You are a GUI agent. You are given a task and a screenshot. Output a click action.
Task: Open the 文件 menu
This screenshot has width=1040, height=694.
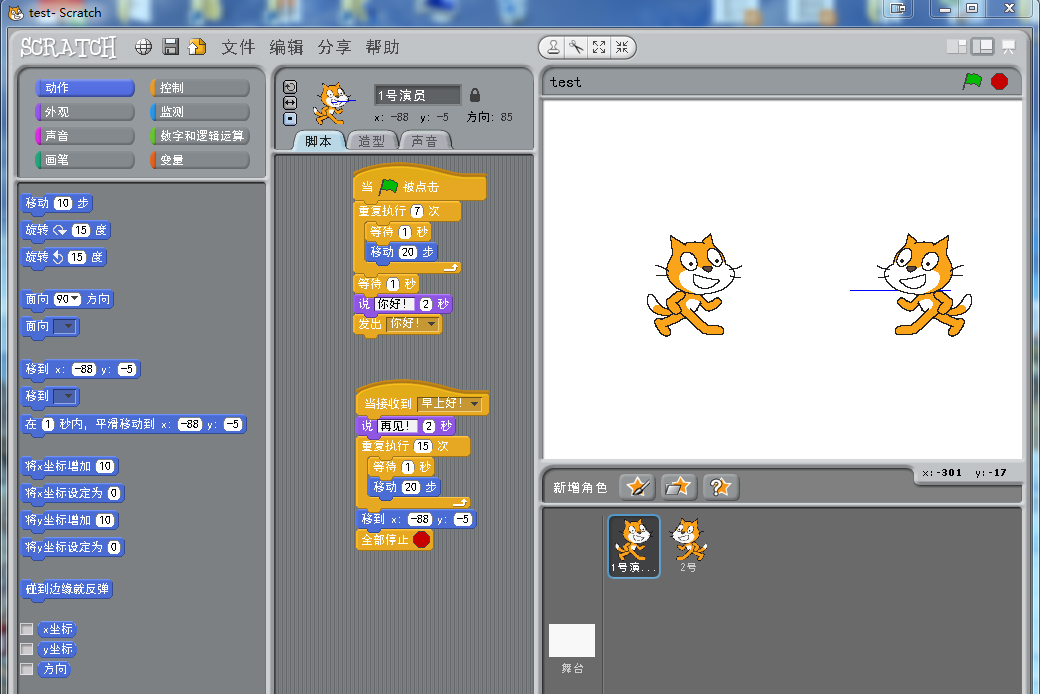(238, 47)
